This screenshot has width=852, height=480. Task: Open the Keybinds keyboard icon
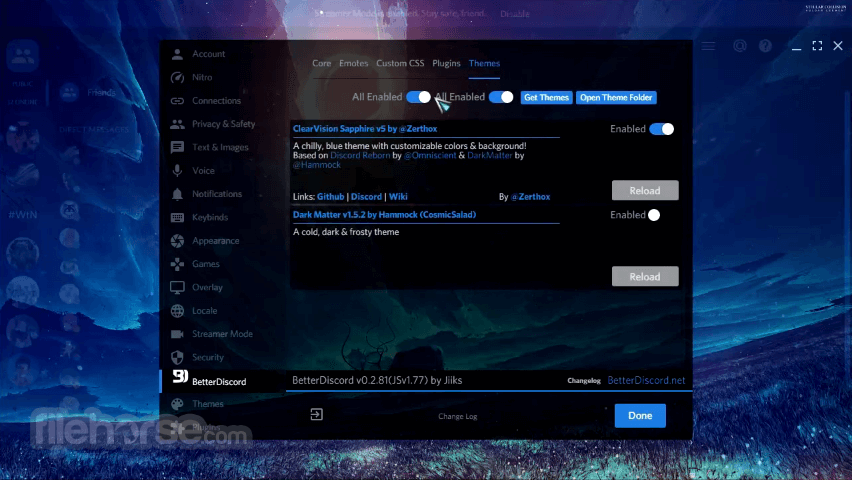177,217
